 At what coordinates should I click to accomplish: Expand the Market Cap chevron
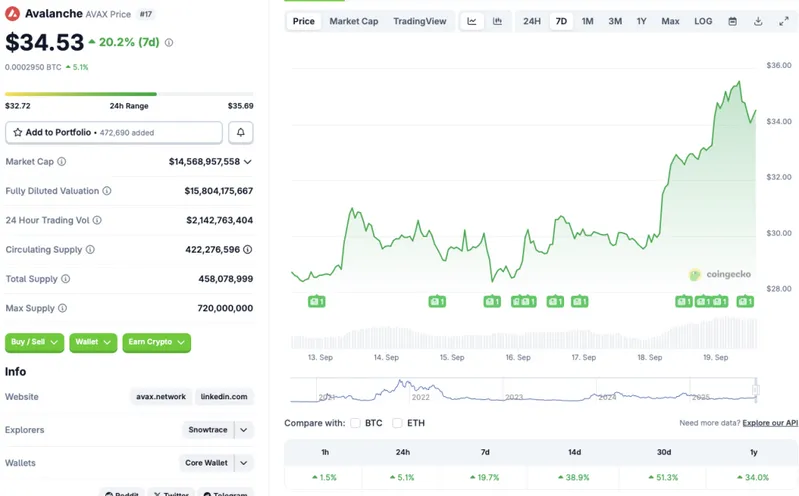click(x=248, y=162)
